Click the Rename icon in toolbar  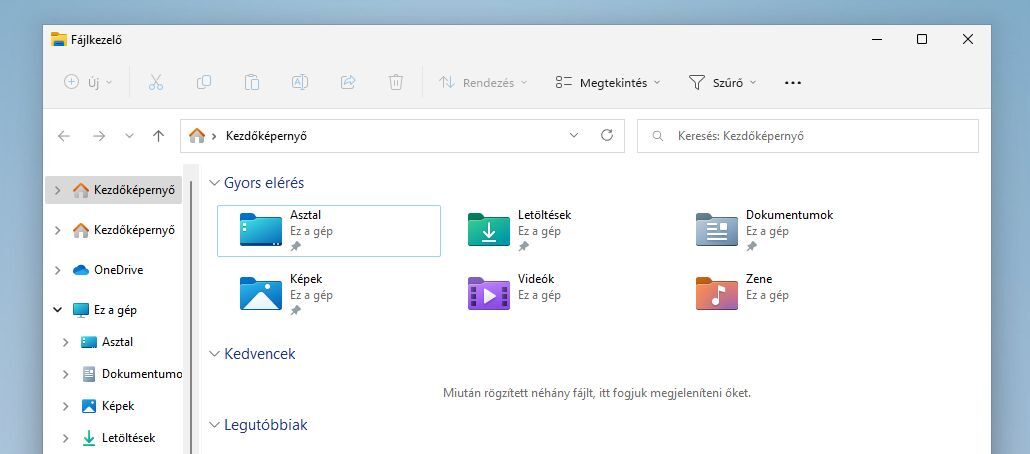[x=300, y=82]
